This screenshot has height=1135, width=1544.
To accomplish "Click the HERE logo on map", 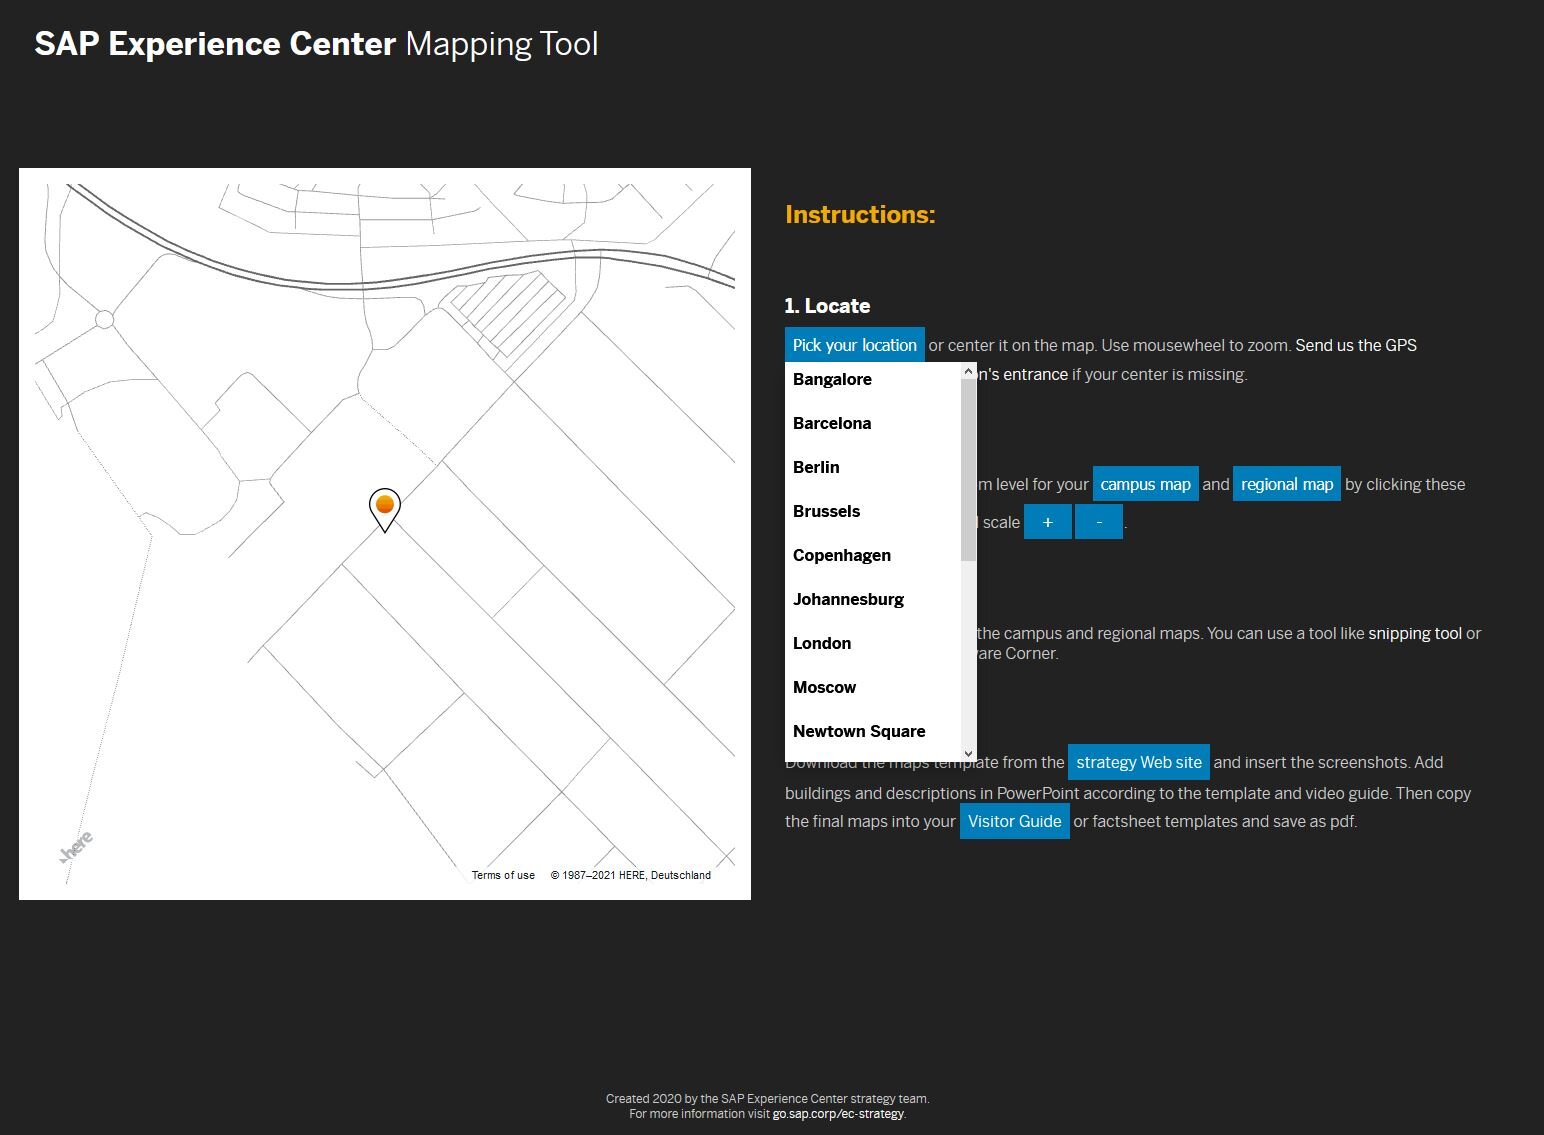I will click(x=76, y=846).
